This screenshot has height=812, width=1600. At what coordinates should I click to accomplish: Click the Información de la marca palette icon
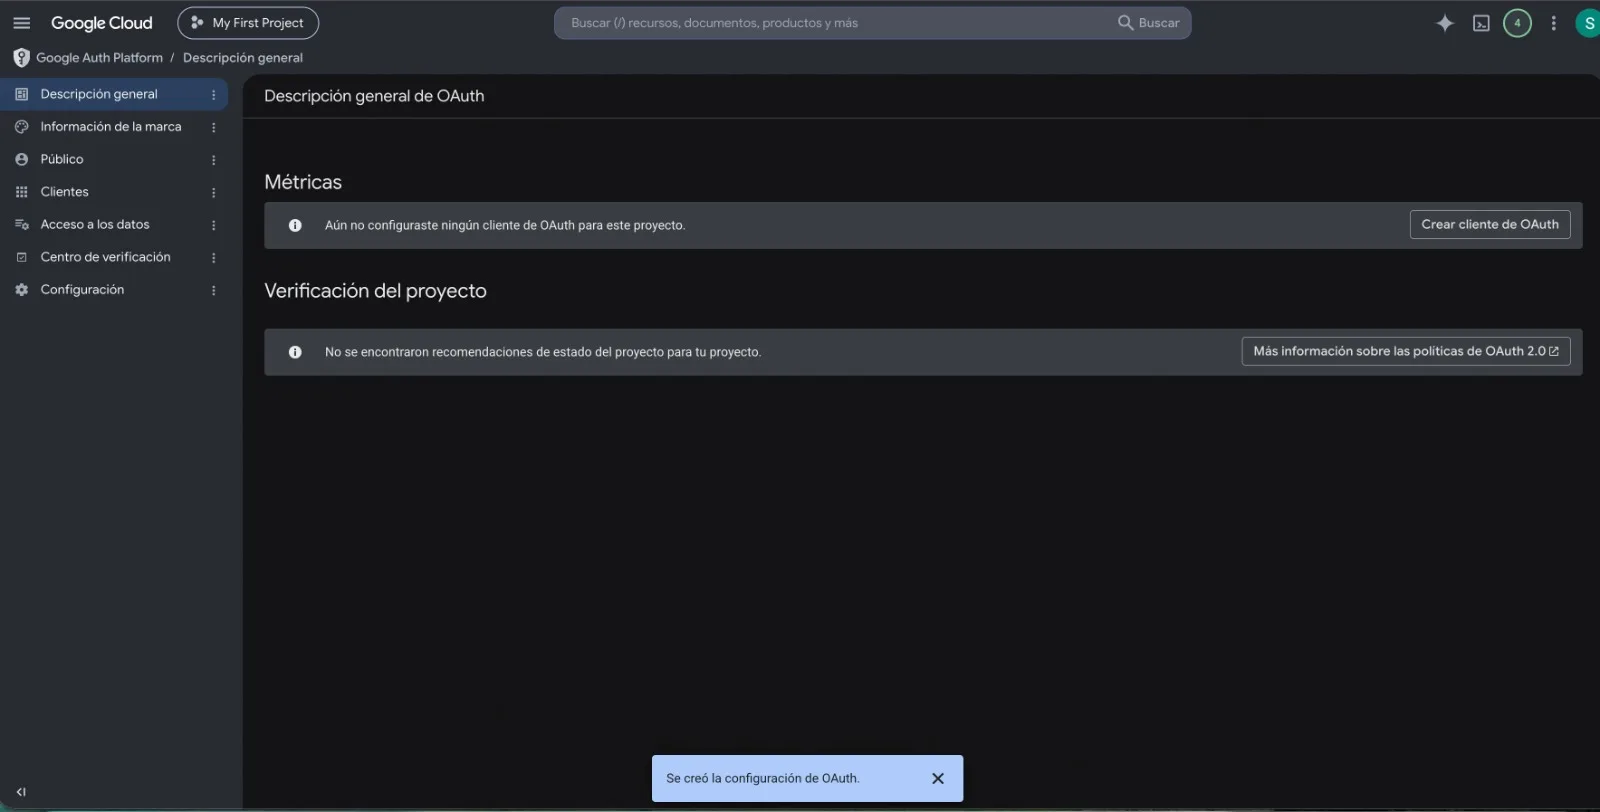click(x=21, y=127)
